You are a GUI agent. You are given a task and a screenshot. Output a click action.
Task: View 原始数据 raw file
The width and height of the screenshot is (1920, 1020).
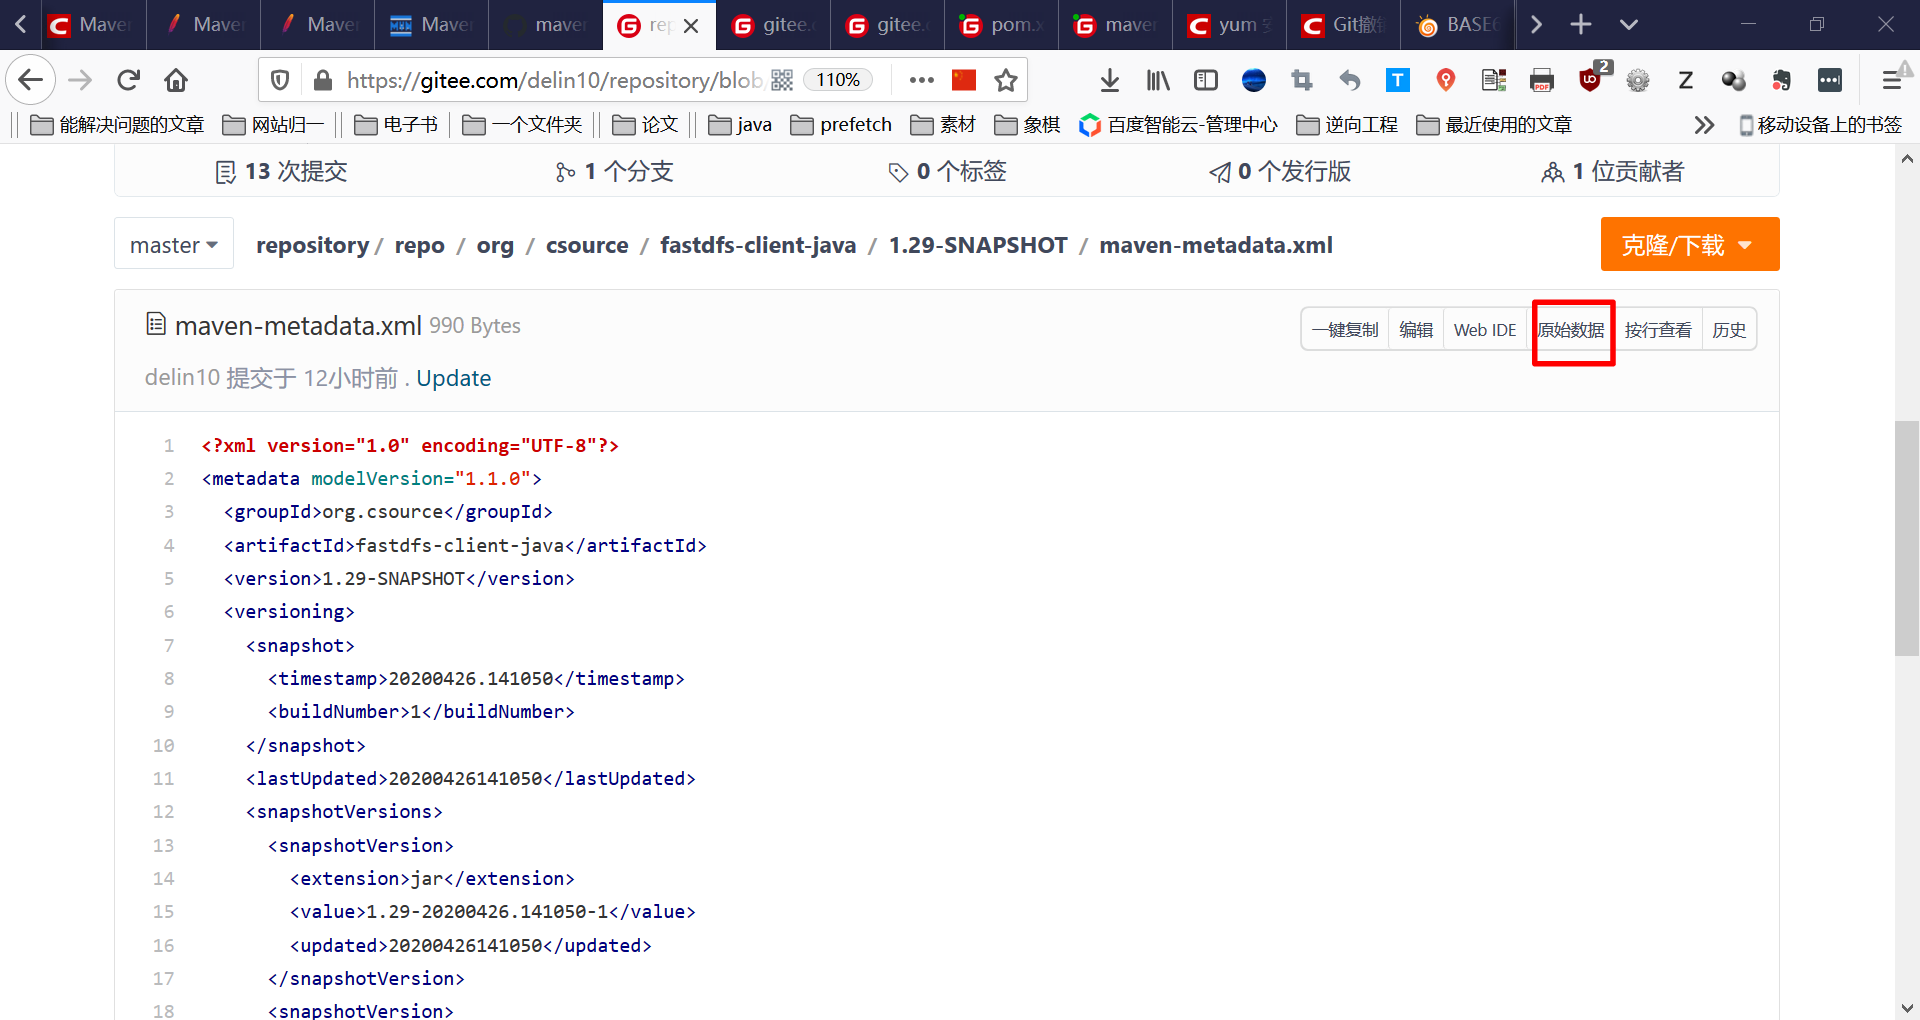pyautogui.click(x=1571, y=330)
